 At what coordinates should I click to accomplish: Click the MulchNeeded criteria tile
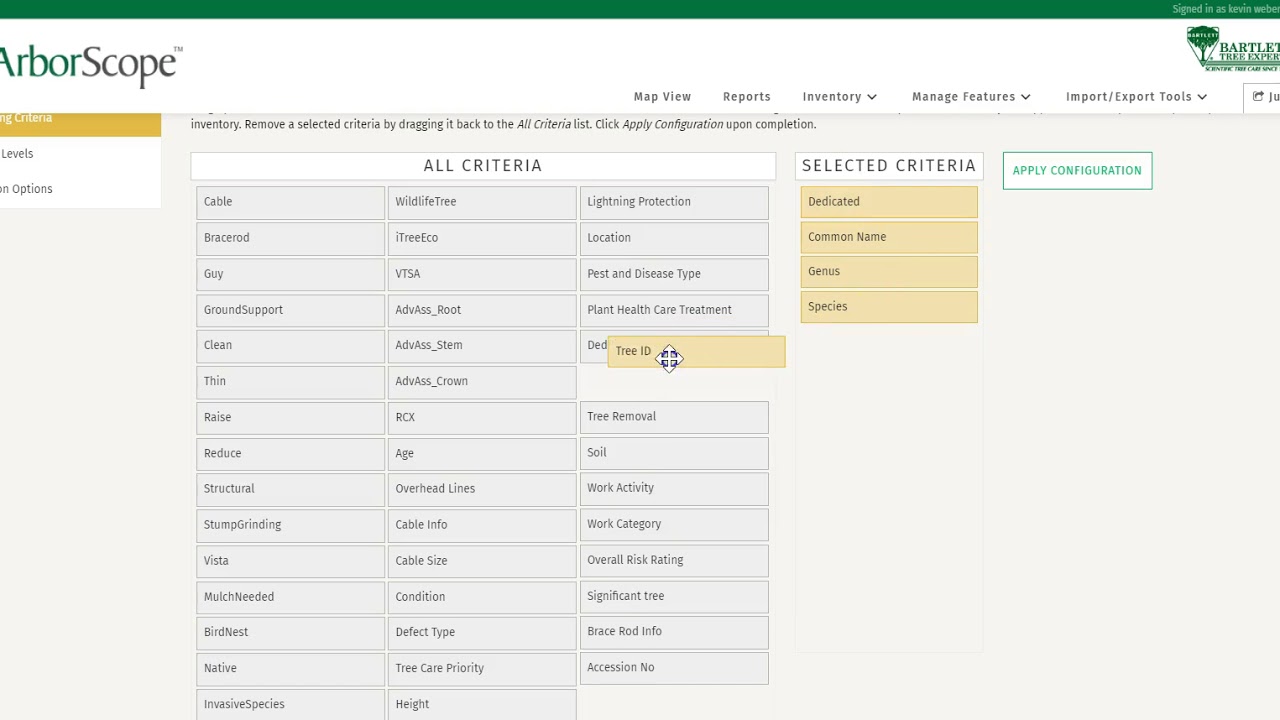(290, 597)
